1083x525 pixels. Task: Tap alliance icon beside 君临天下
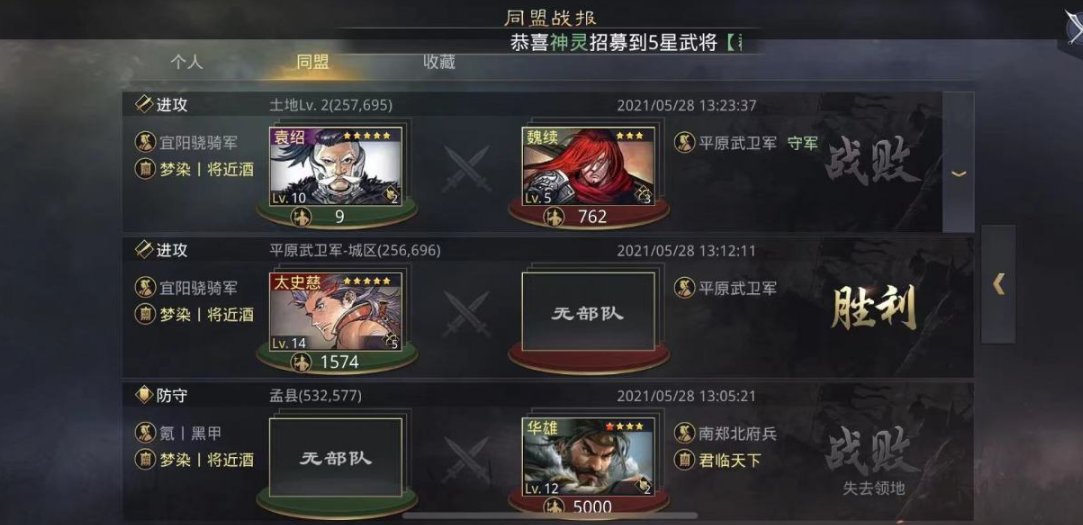tap(684, 459)
